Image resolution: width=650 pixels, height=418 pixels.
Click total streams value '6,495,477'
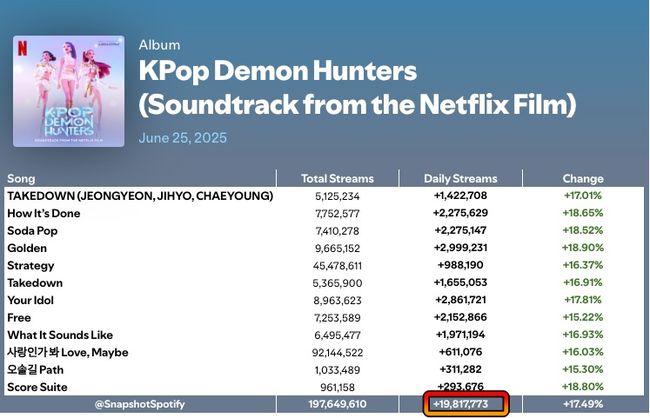click(337, 335)
